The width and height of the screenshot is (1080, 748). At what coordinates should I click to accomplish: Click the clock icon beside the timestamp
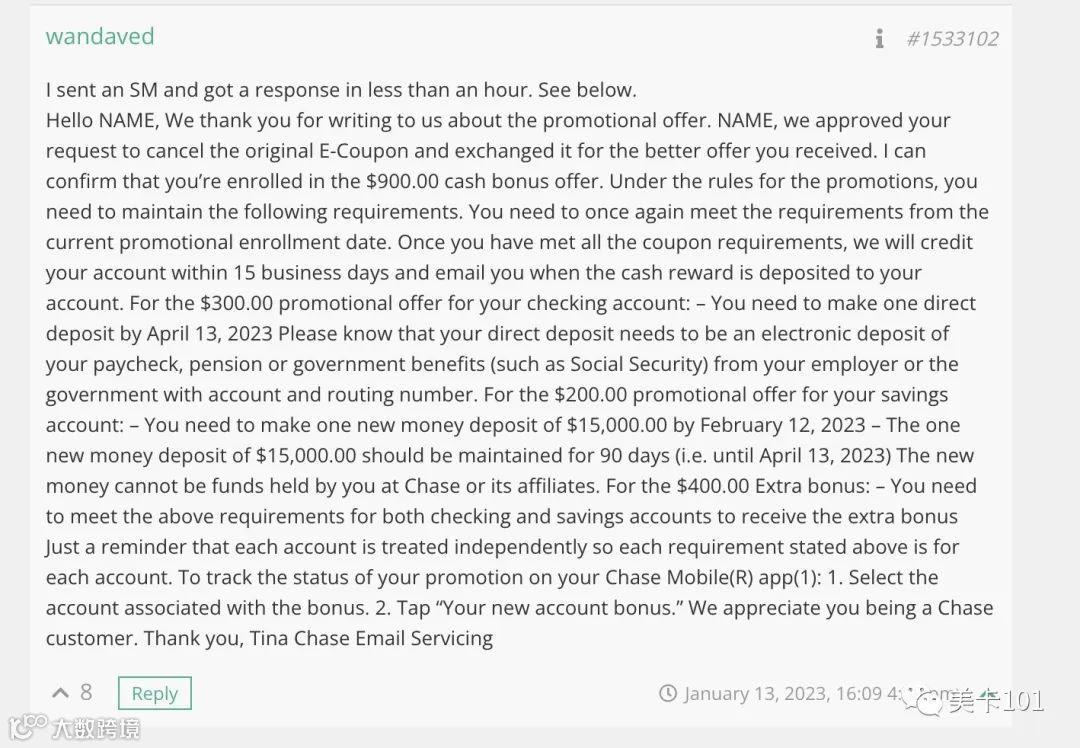670,693
